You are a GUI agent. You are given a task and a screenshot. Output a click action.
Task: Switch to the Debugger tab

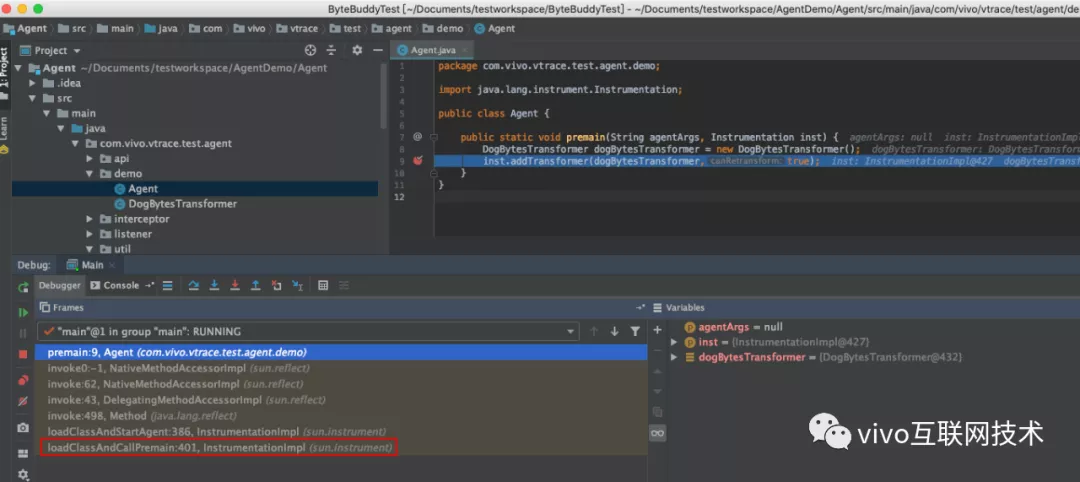59,285
